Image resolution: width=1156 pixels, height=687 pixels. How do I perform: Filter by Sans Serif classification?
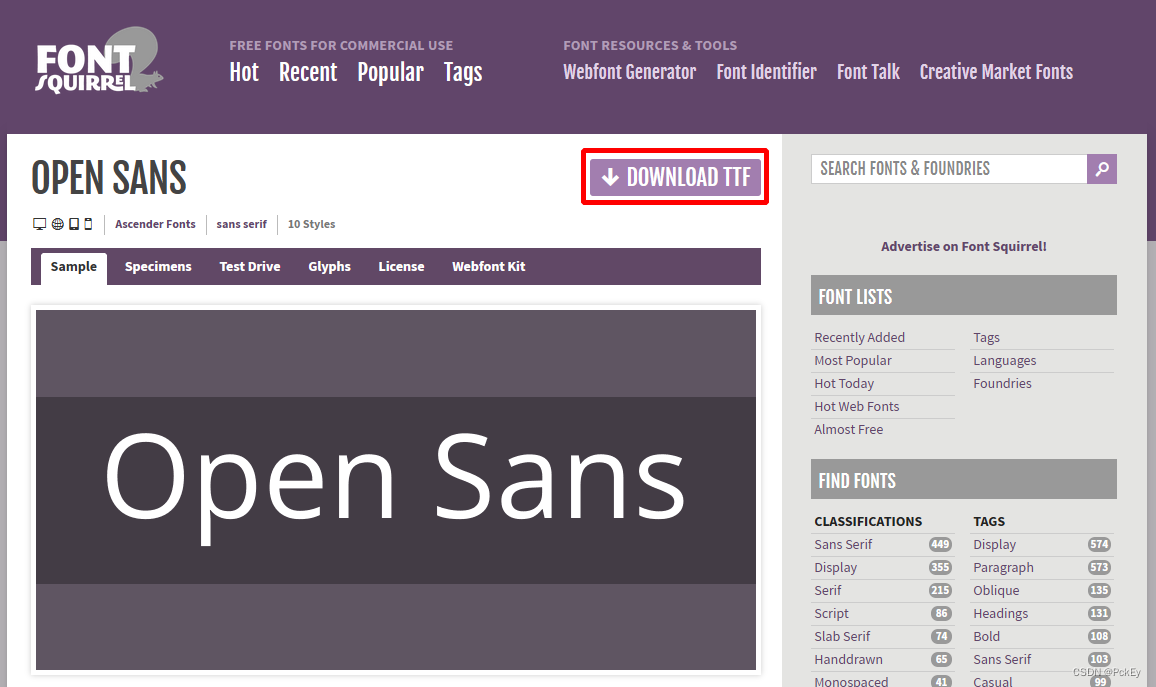pos(843,545)
